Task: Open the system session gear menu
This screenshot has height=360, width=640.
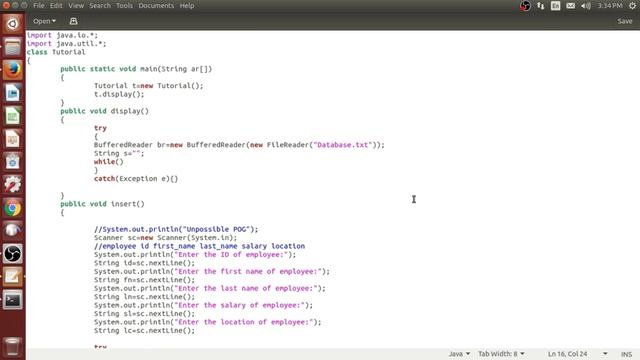Action: (632, 6)
